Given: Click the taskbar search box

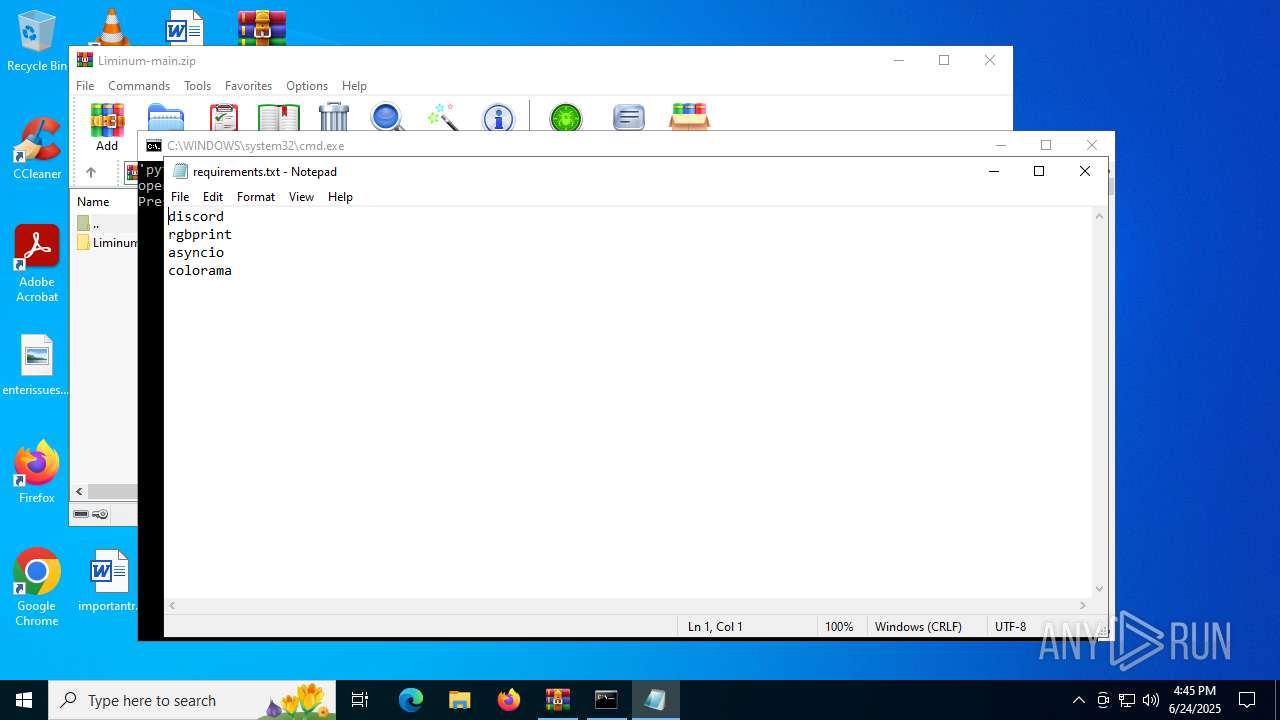Looking at the screenshot, I should click(192, 700).
